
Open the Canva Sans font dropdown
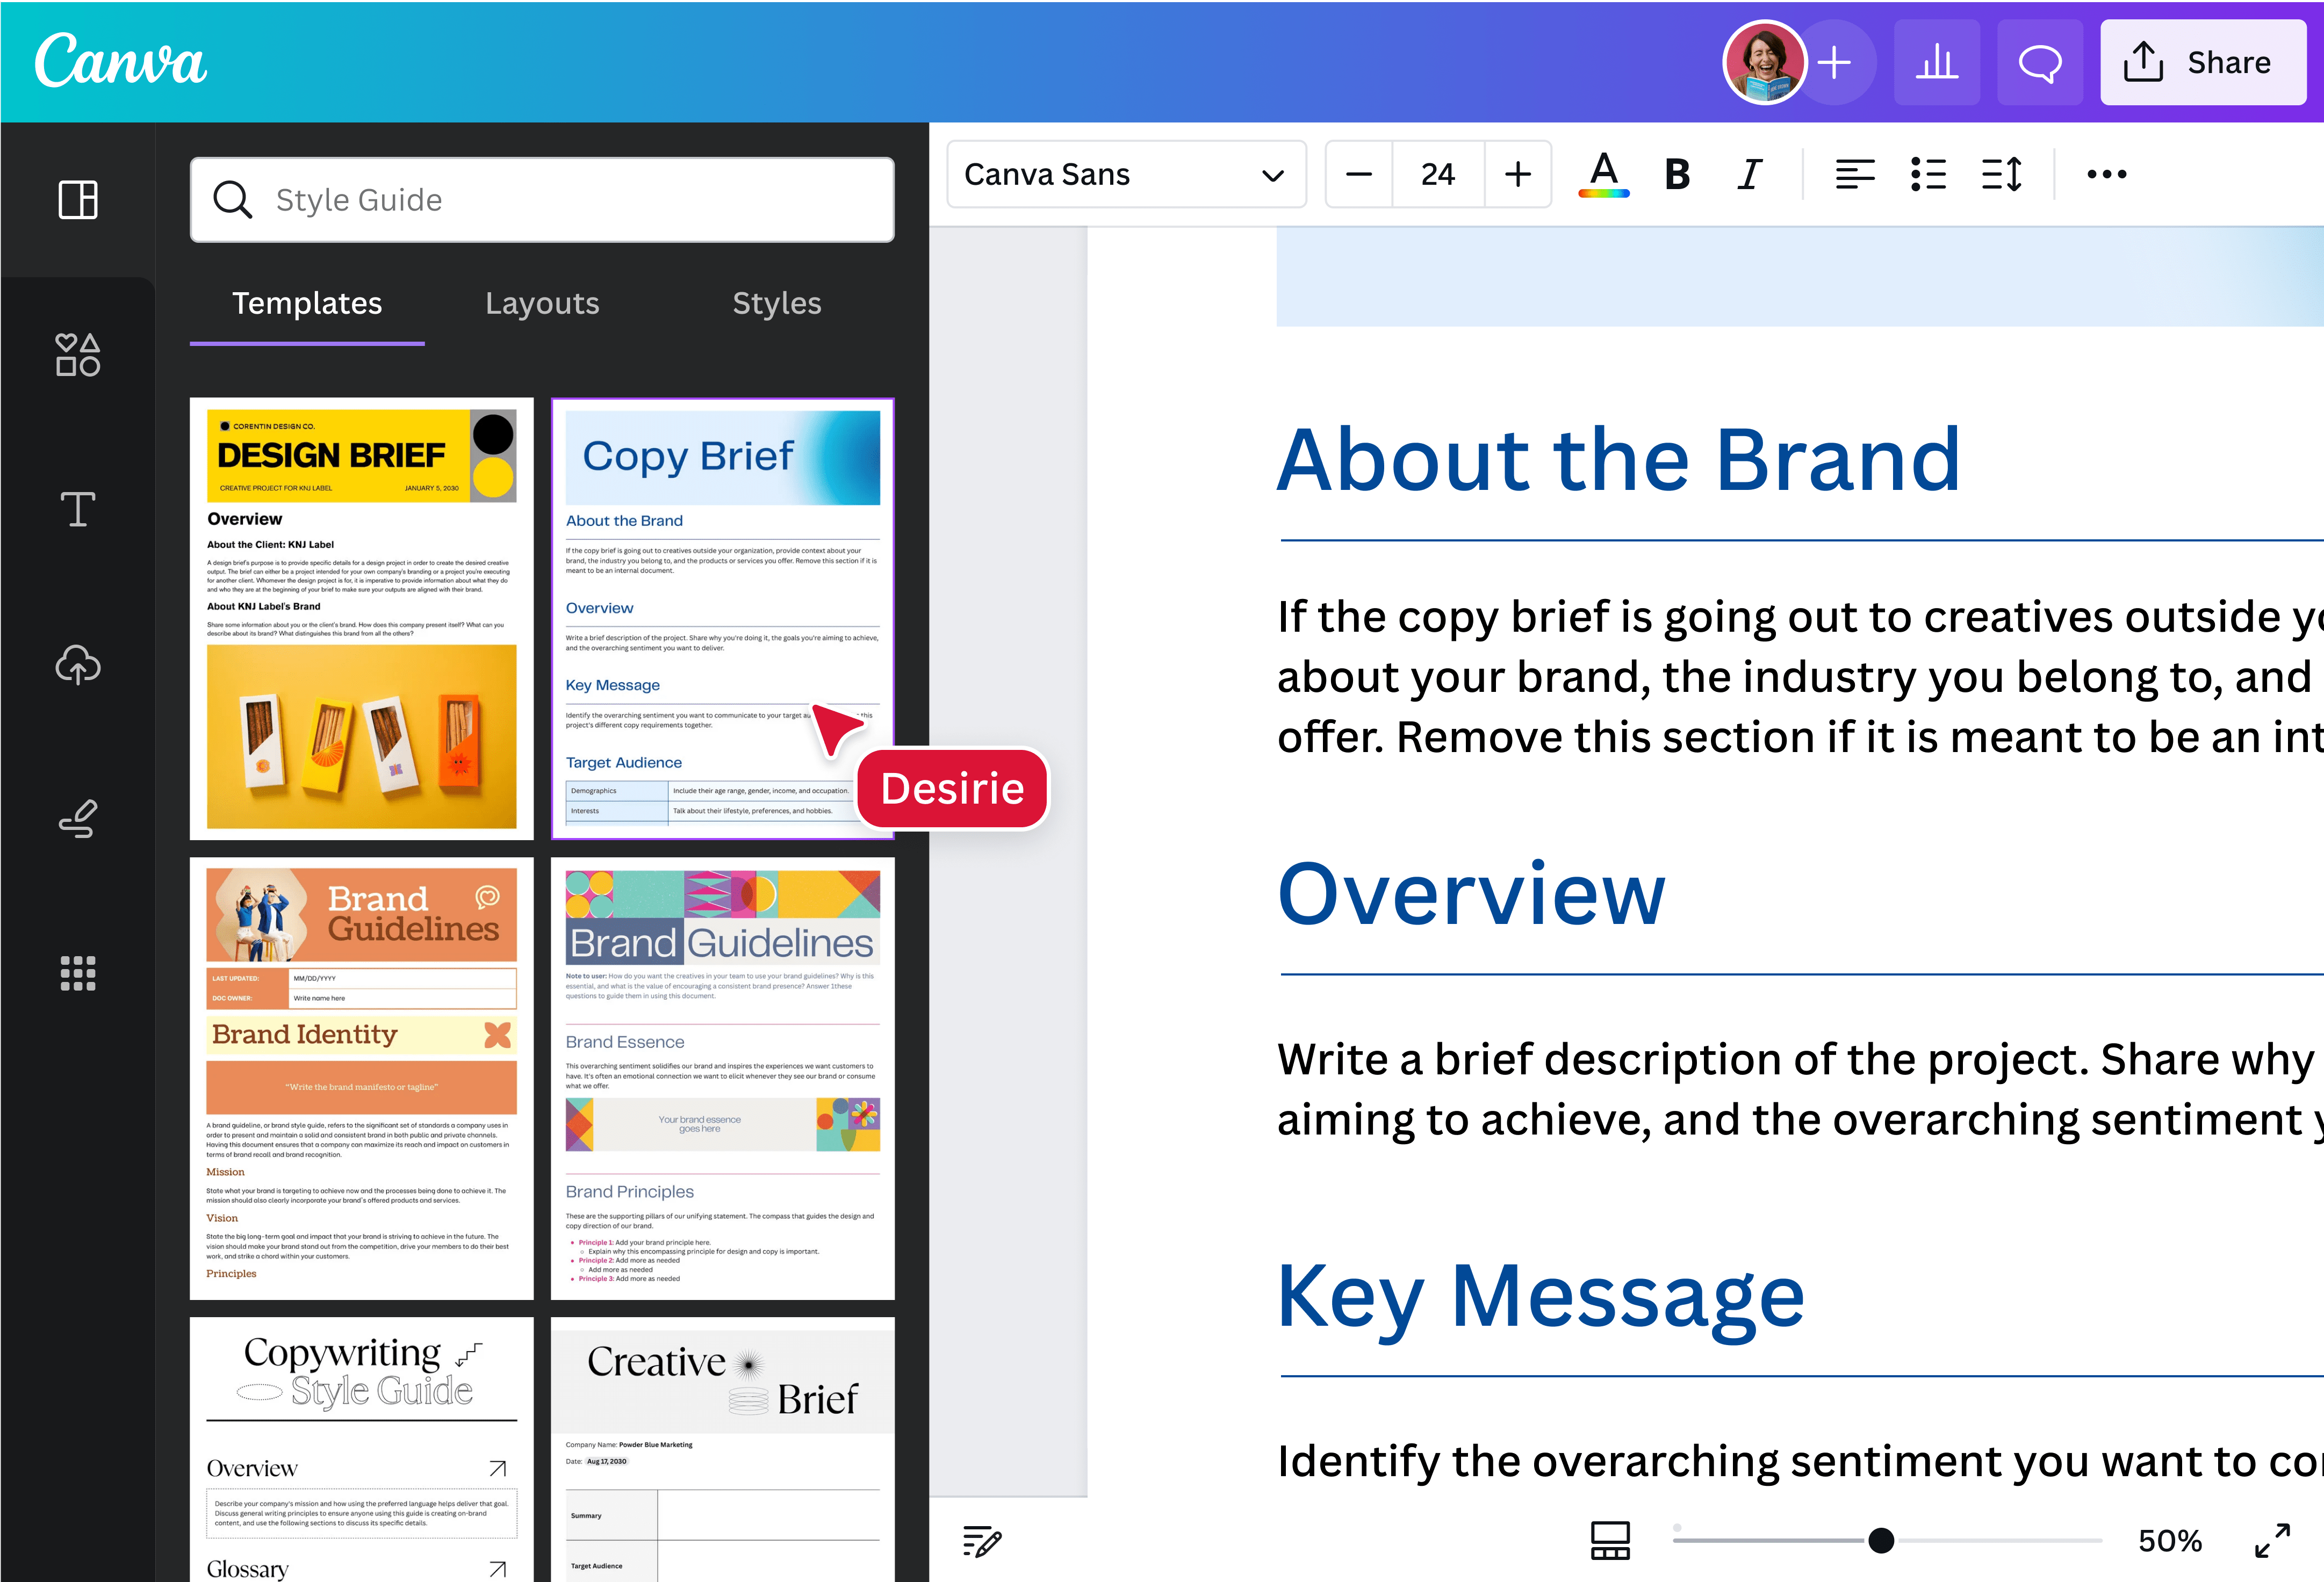[x=1126, y=174]
